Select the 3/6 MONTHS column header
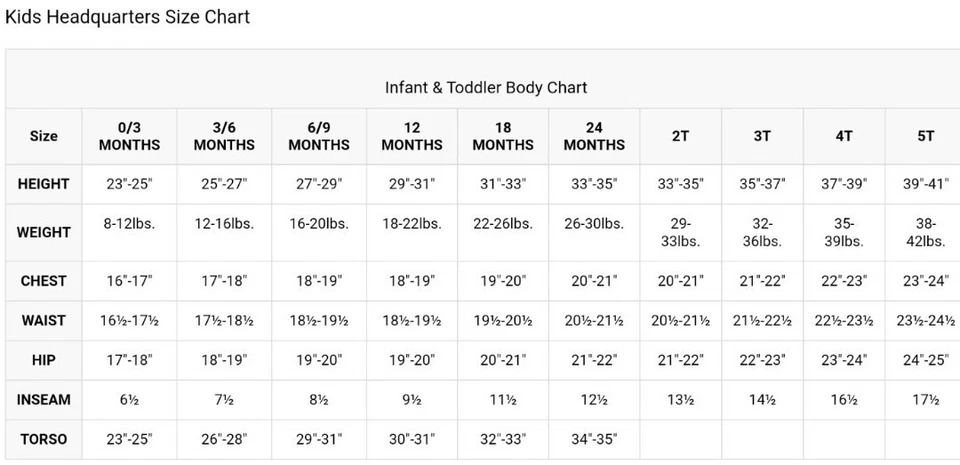The image size is (960, 465). (x=224, y=136)
